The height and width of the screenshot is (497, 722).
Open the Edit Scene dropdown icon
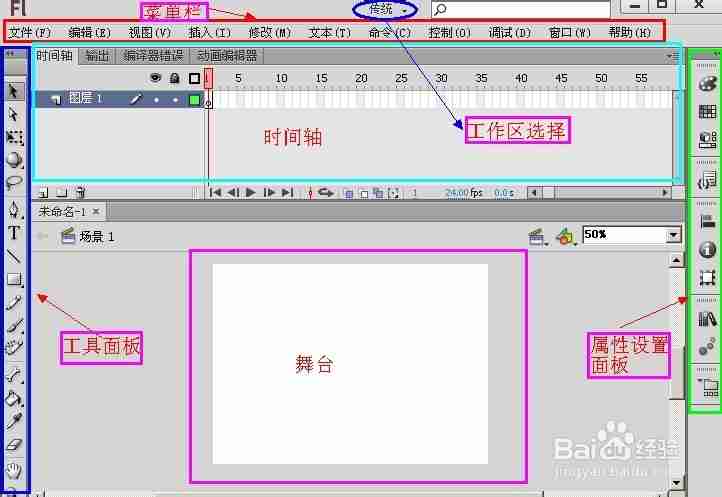click(x=537, y=237)
